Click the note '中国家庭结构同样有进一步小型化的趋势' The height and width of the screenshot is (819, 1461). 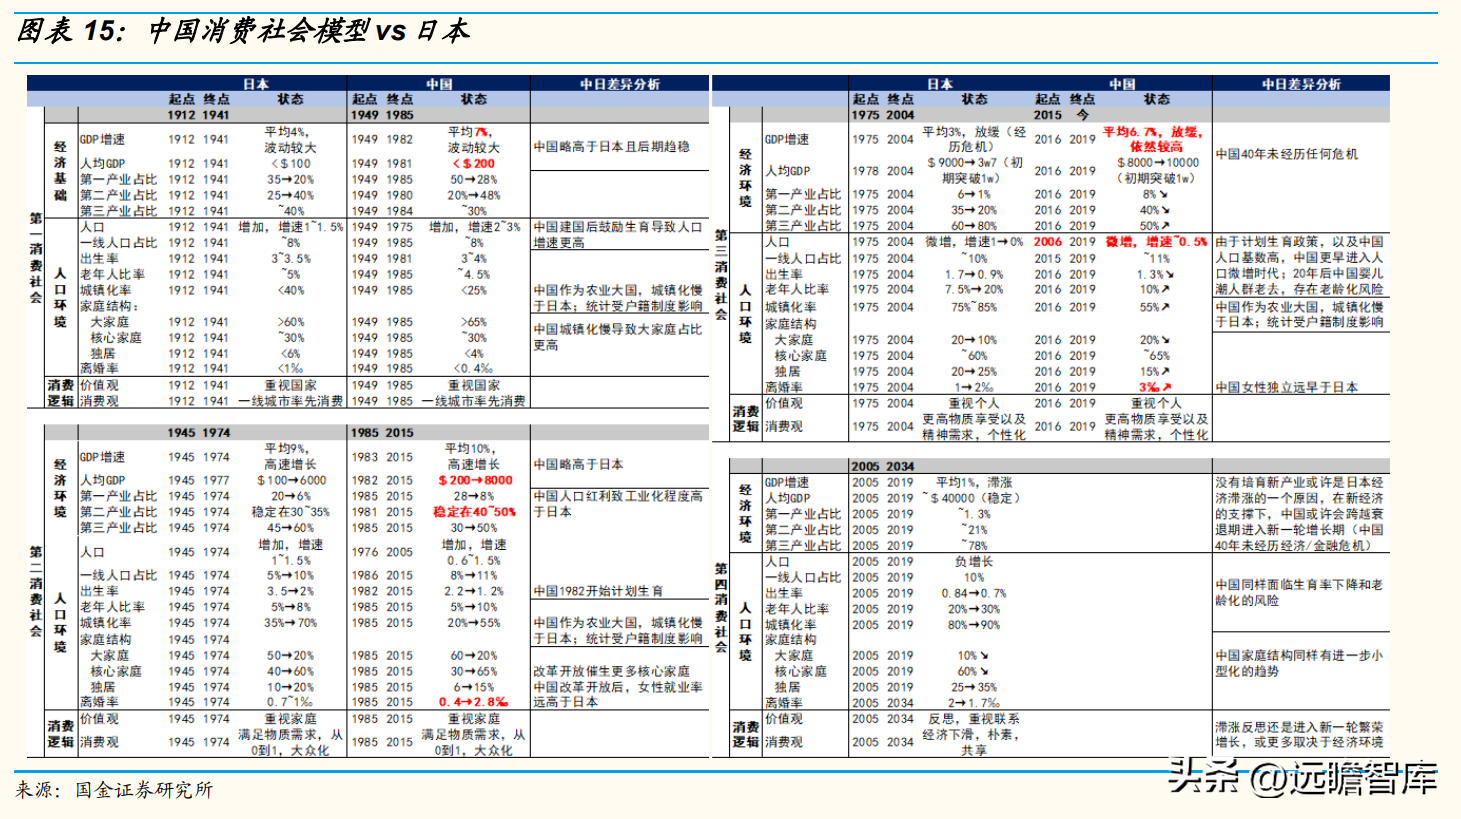1300,663
